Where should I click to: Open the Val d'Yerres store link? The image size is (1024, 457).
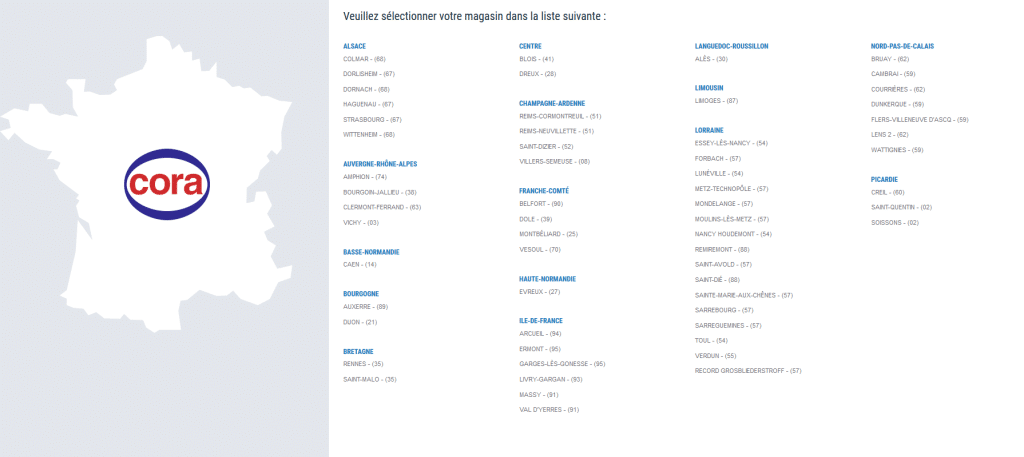pyautogui.click(x=549, y=409)
